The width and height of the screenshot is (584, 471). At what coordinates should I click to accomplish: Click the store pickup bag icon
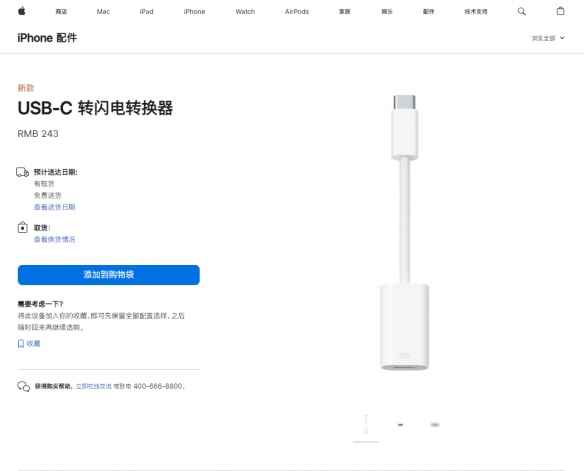(23, 227)
